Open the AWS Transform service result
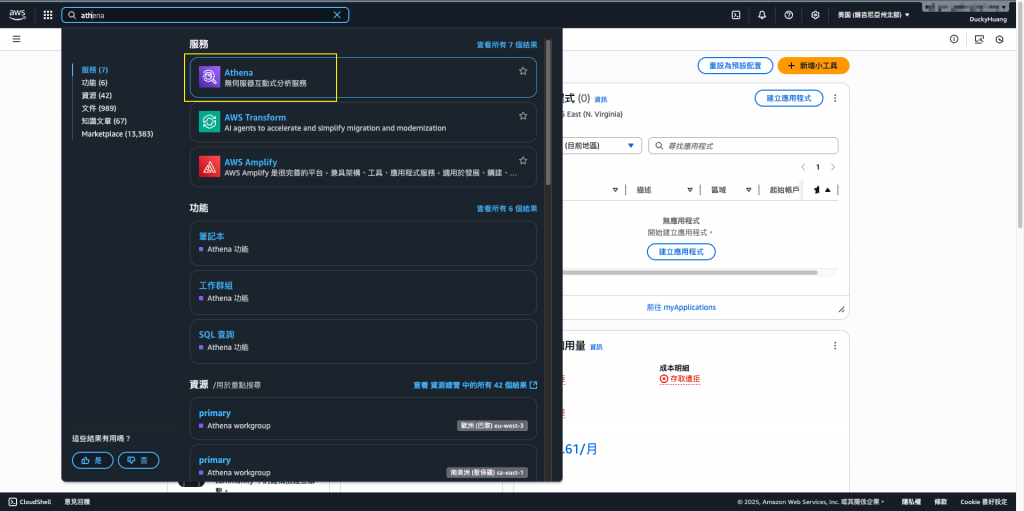 (x=363, y=122)
